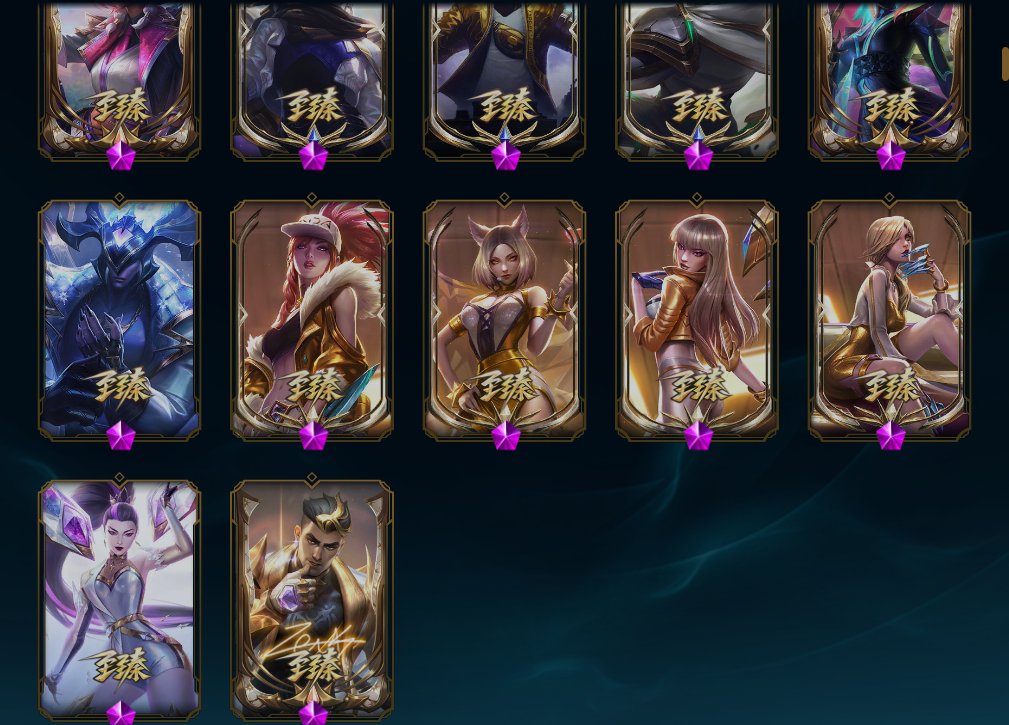This screenshot has height=725, width=1009.
Task: Select the gold-and-white jacket card in the cropped row
Action: 504,80
